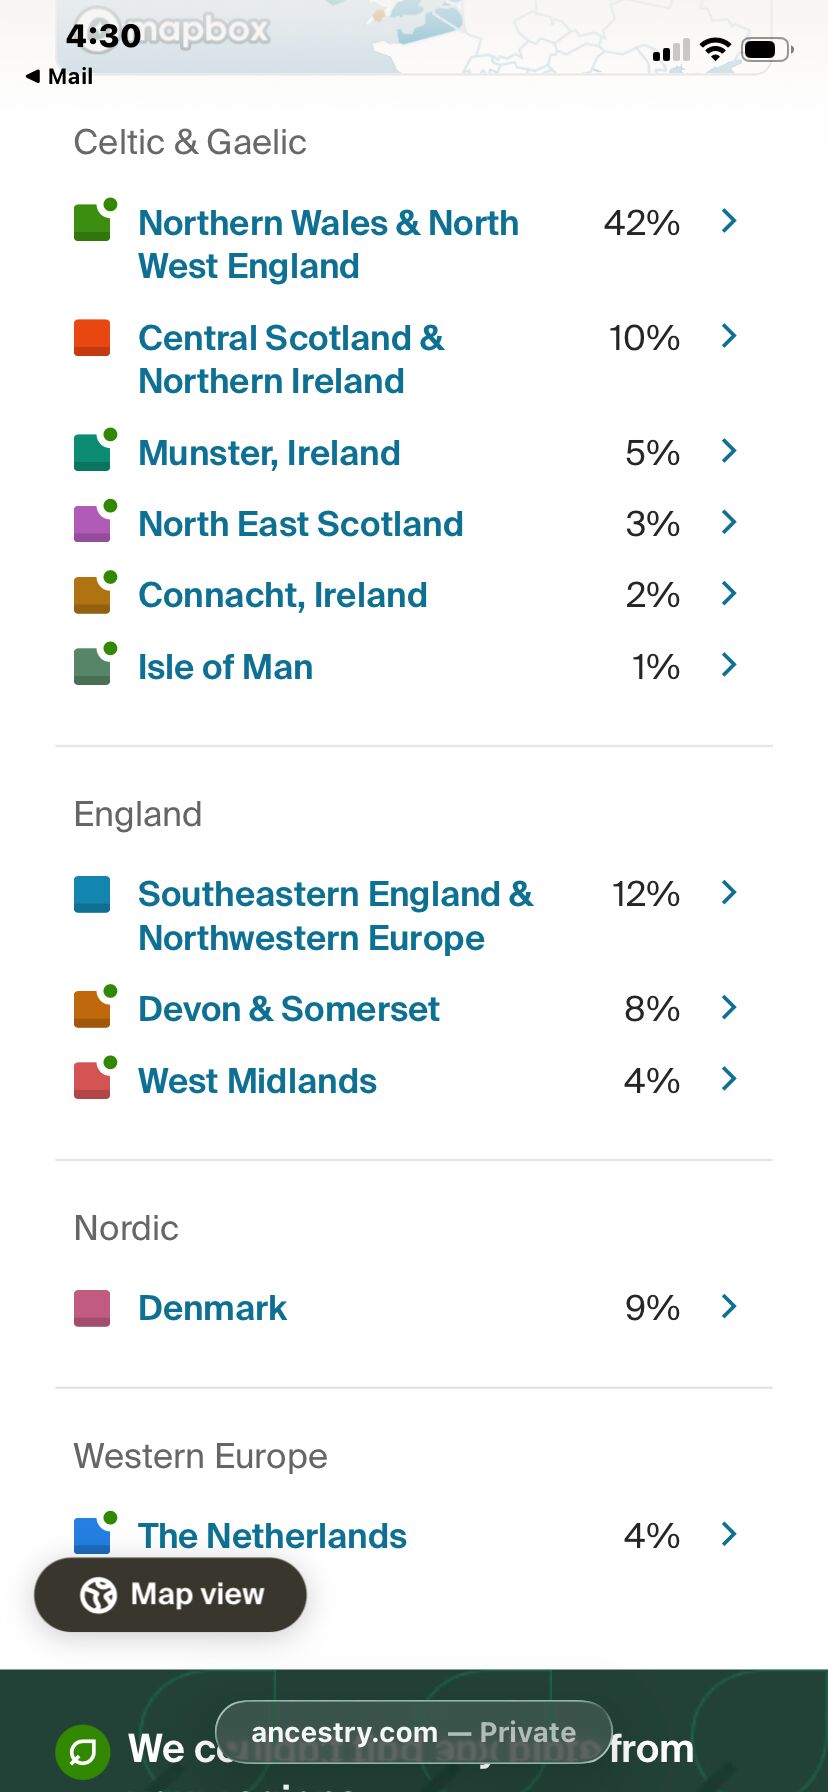Tap the Isle of Man region icon
Image resolution: width=828 pixels, height=1792 pixels.
[93, 667]
